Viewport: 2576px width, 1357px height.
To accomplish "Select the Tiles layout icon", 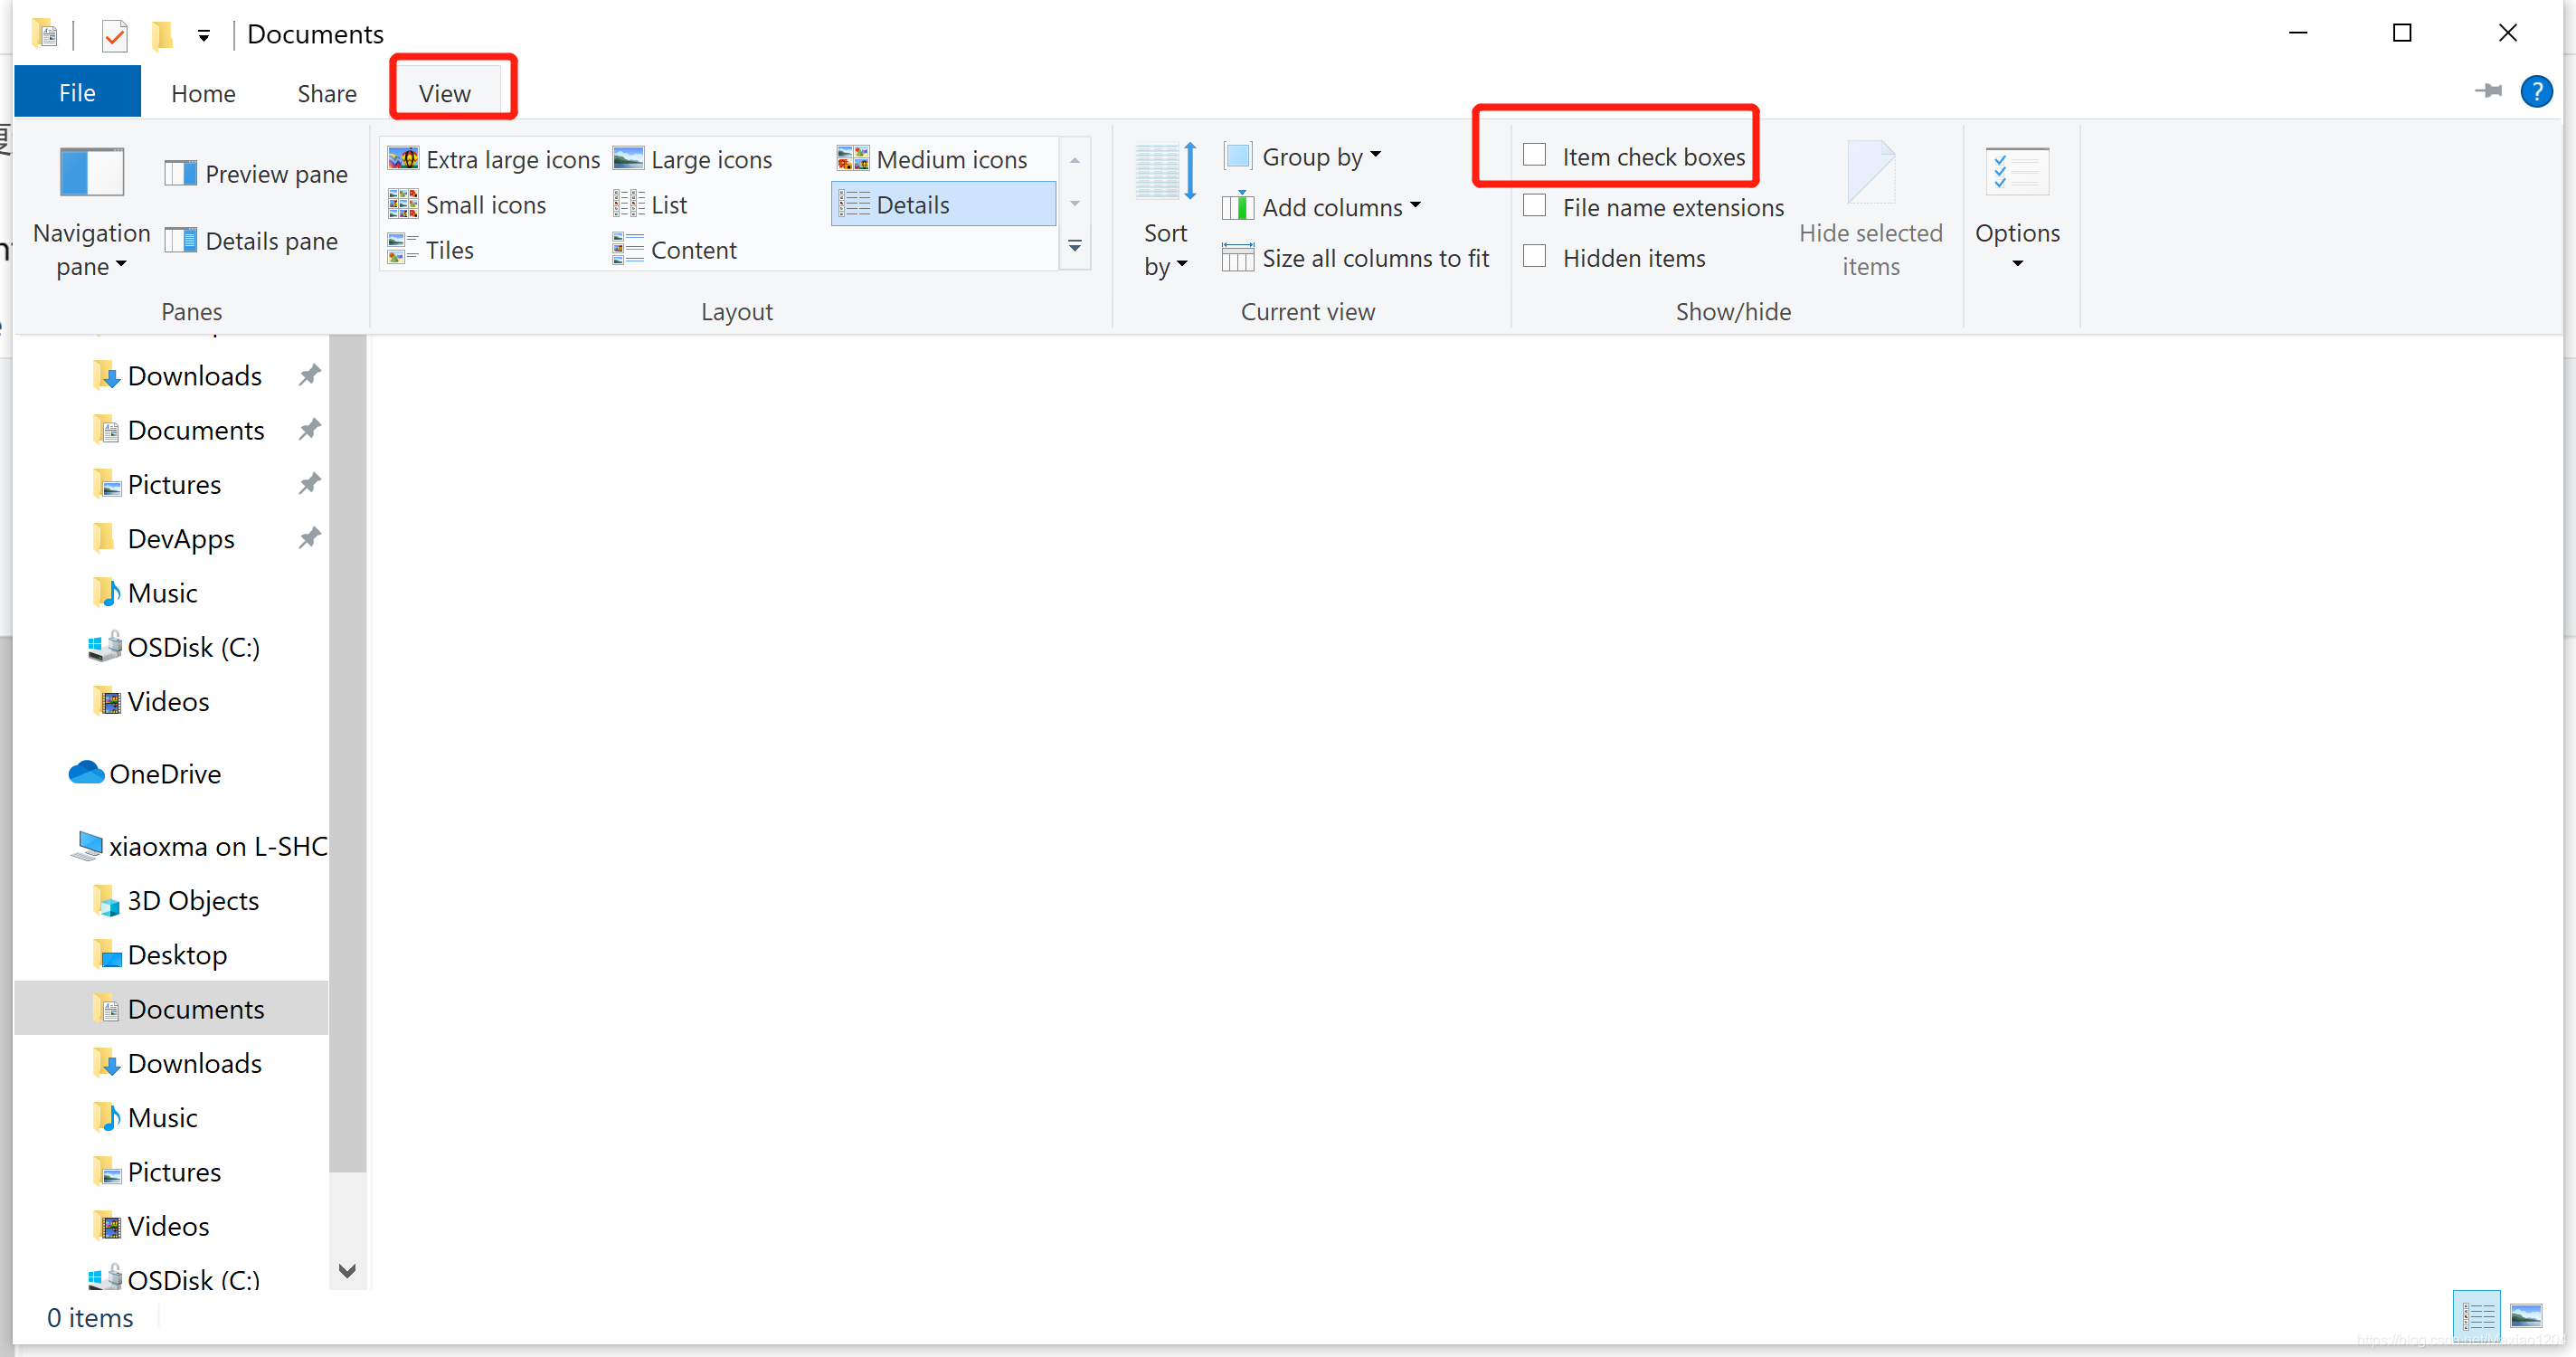I will pyautogui.click(x=403, y=249).
